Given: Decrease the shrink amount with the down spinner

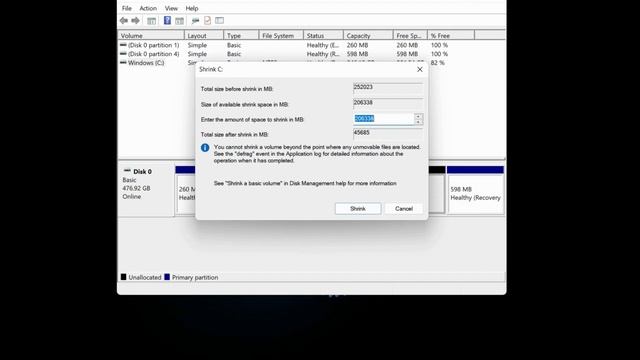Looking at the screenshot, I should (418, 122).
